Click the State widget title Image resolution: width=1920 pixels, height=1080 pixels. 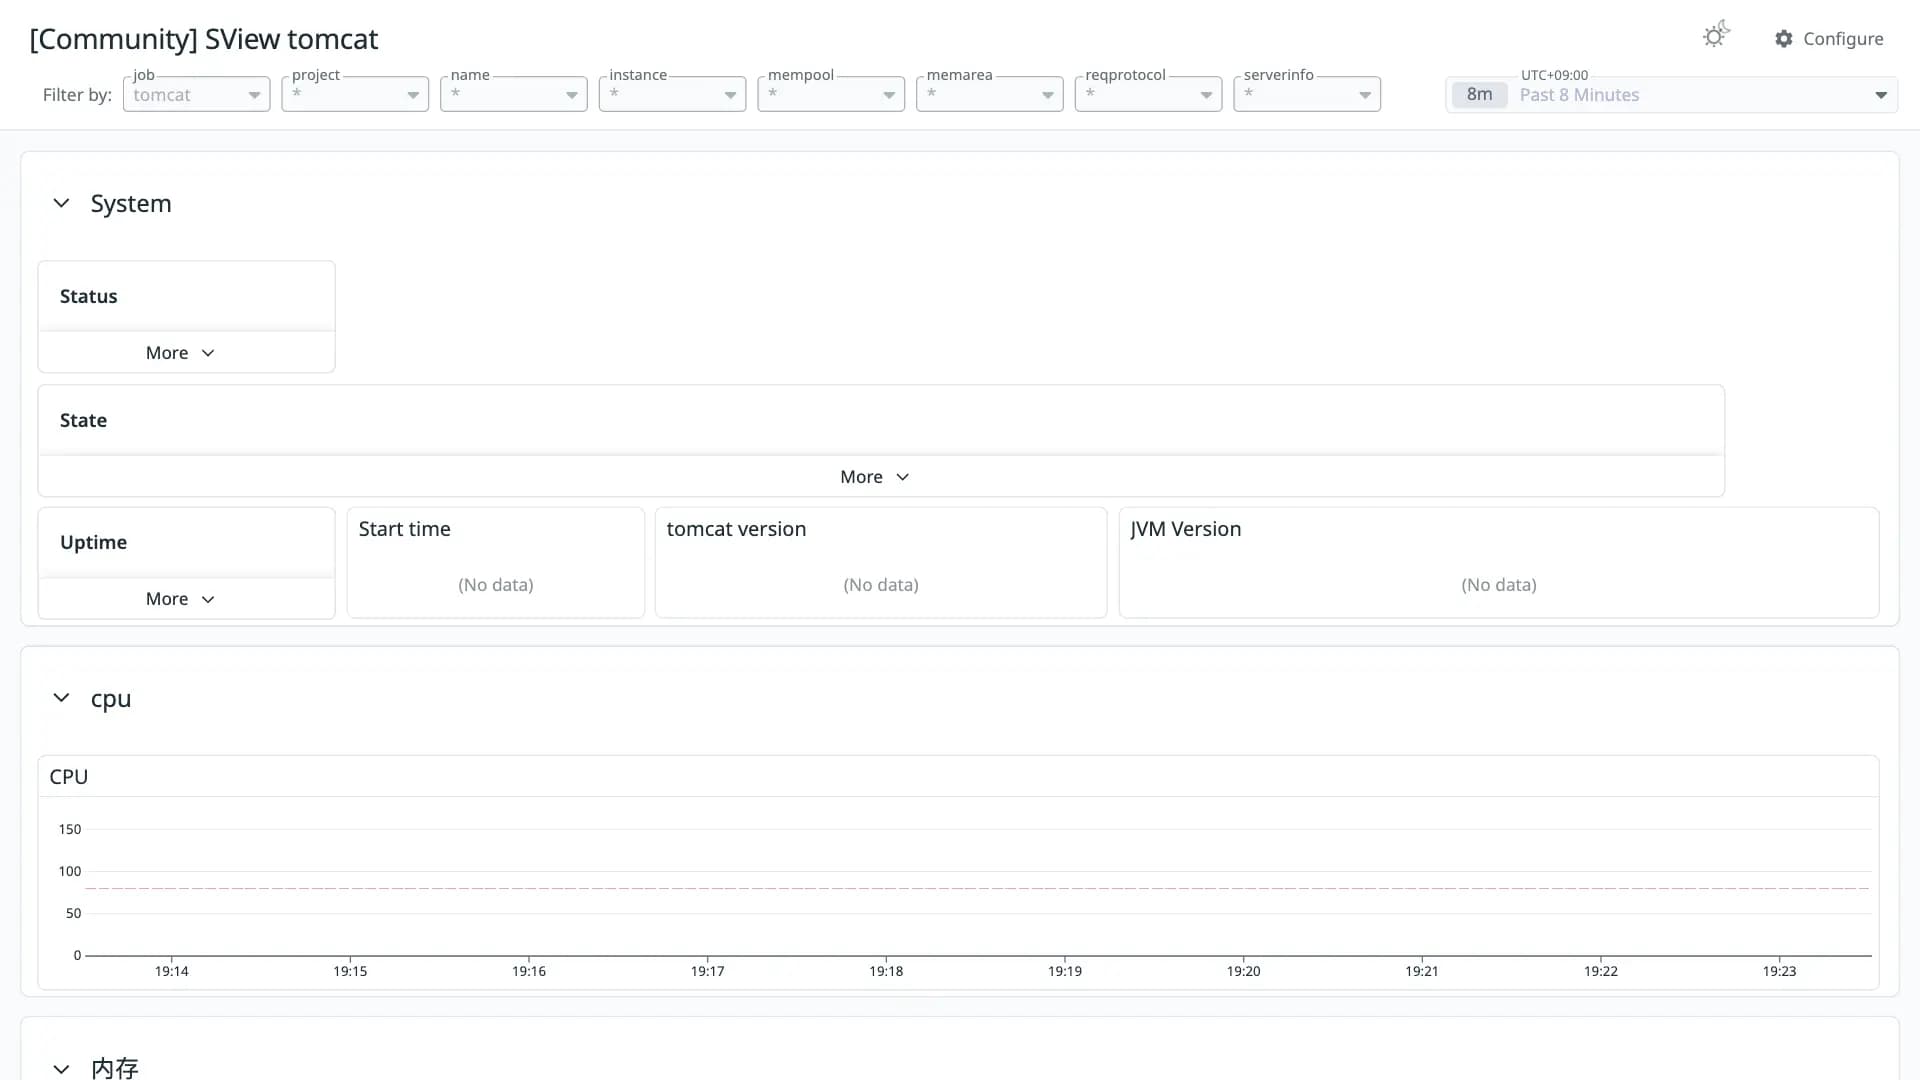tap(83, 420)
